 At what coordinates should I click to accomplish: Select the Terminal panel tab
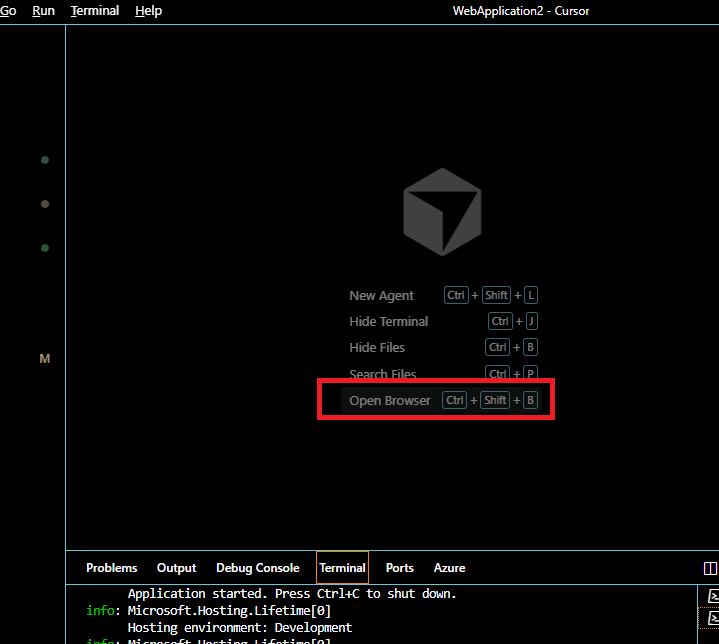pos(343,568)
